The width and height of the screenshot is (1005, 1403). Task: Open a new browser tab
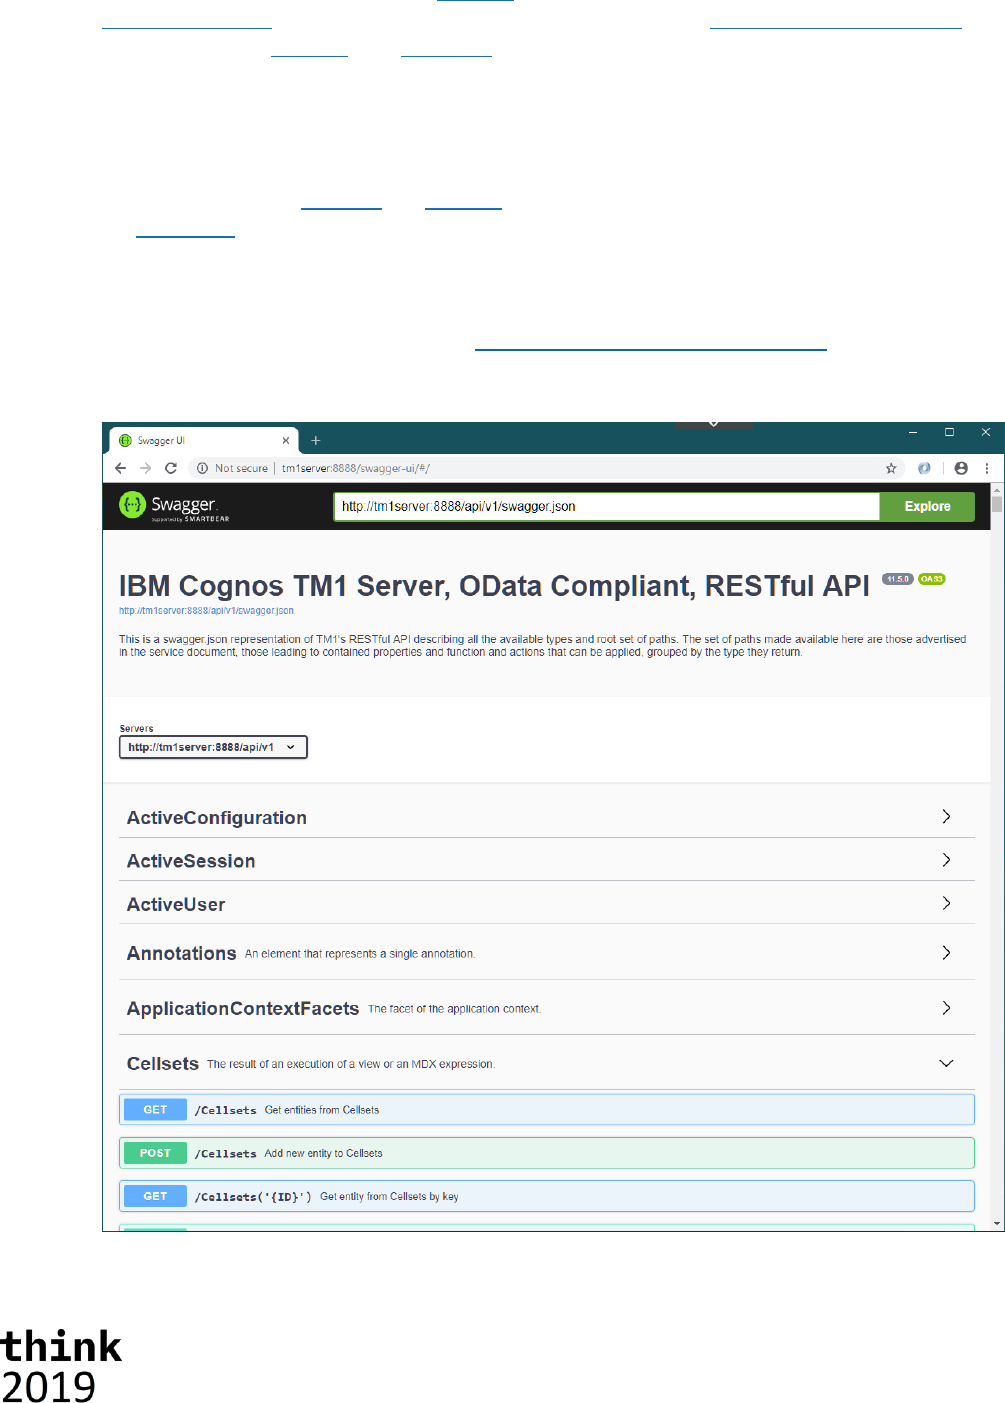[x=316, y=440]
